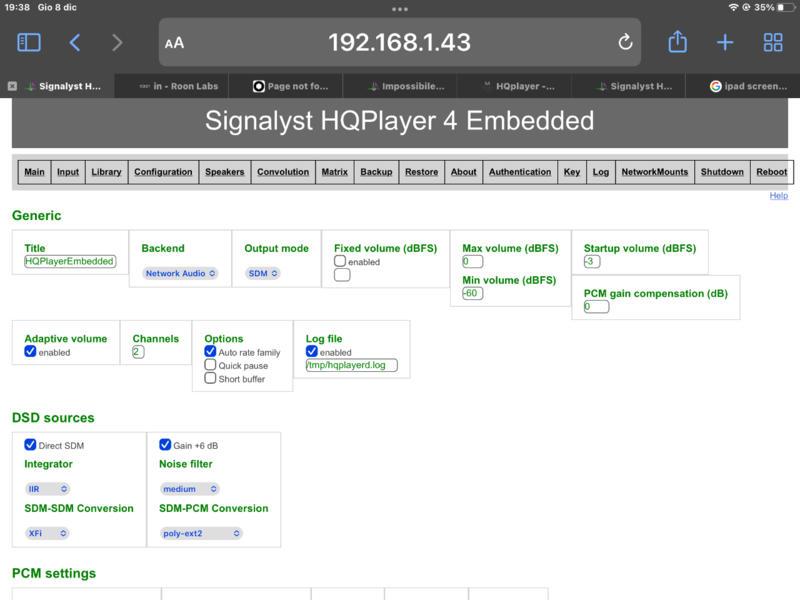Click the Help link
Viewport: 800px width, 600px height.
pos(778,195)
